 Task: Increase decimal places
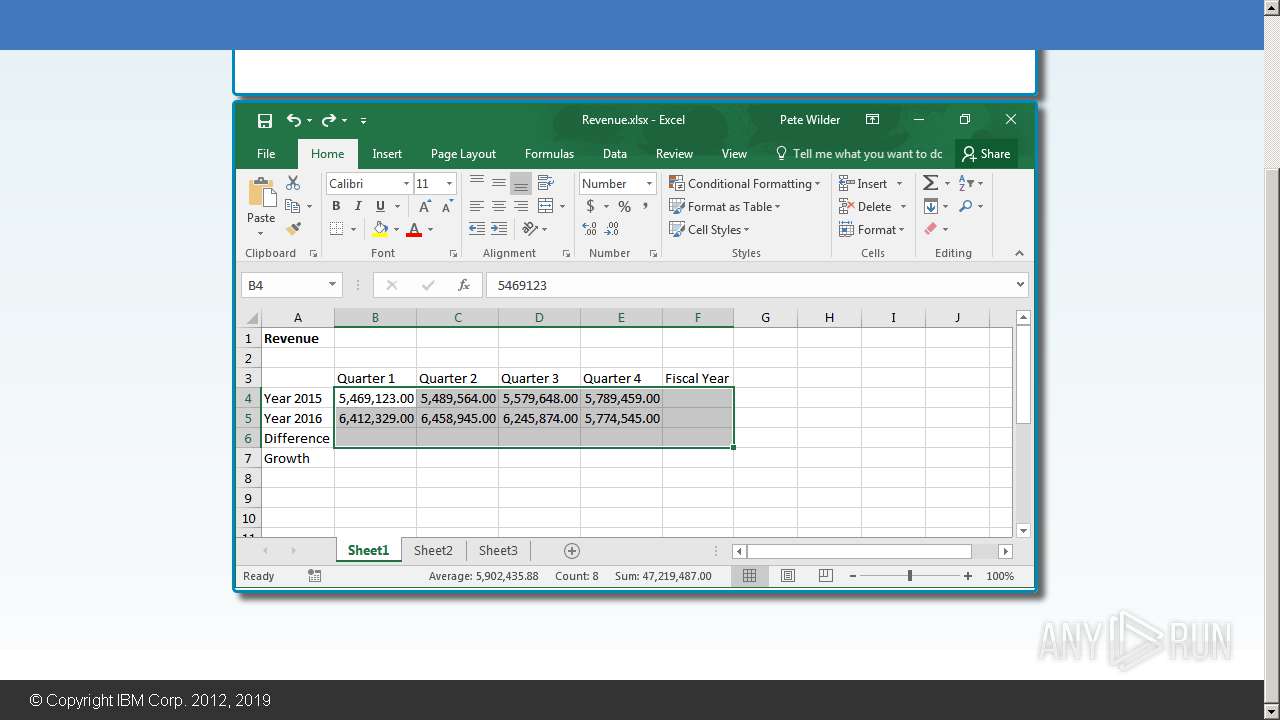[x=590, y=229]
